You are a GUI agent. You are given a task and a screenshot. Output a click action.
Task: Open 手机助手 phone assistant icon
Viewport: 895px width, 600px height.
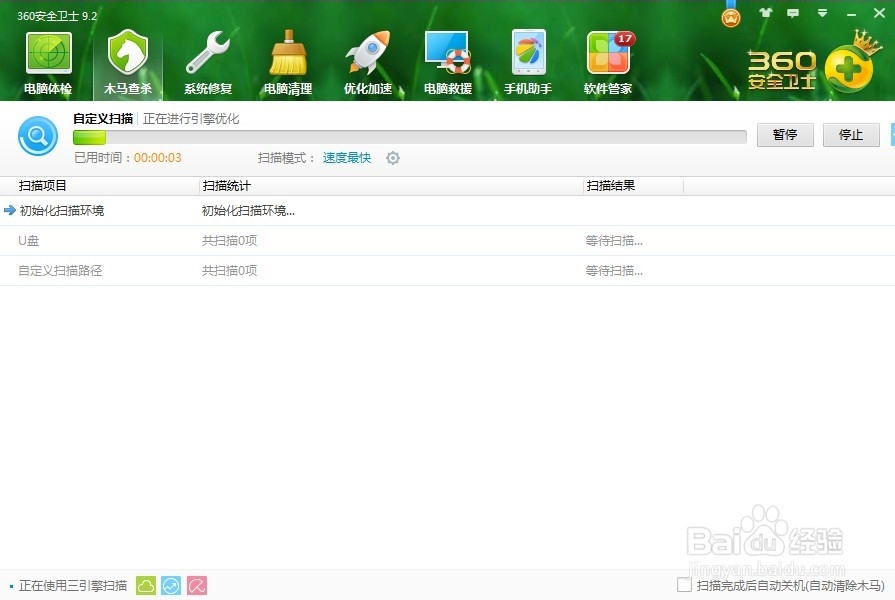[x=527, y=63]
